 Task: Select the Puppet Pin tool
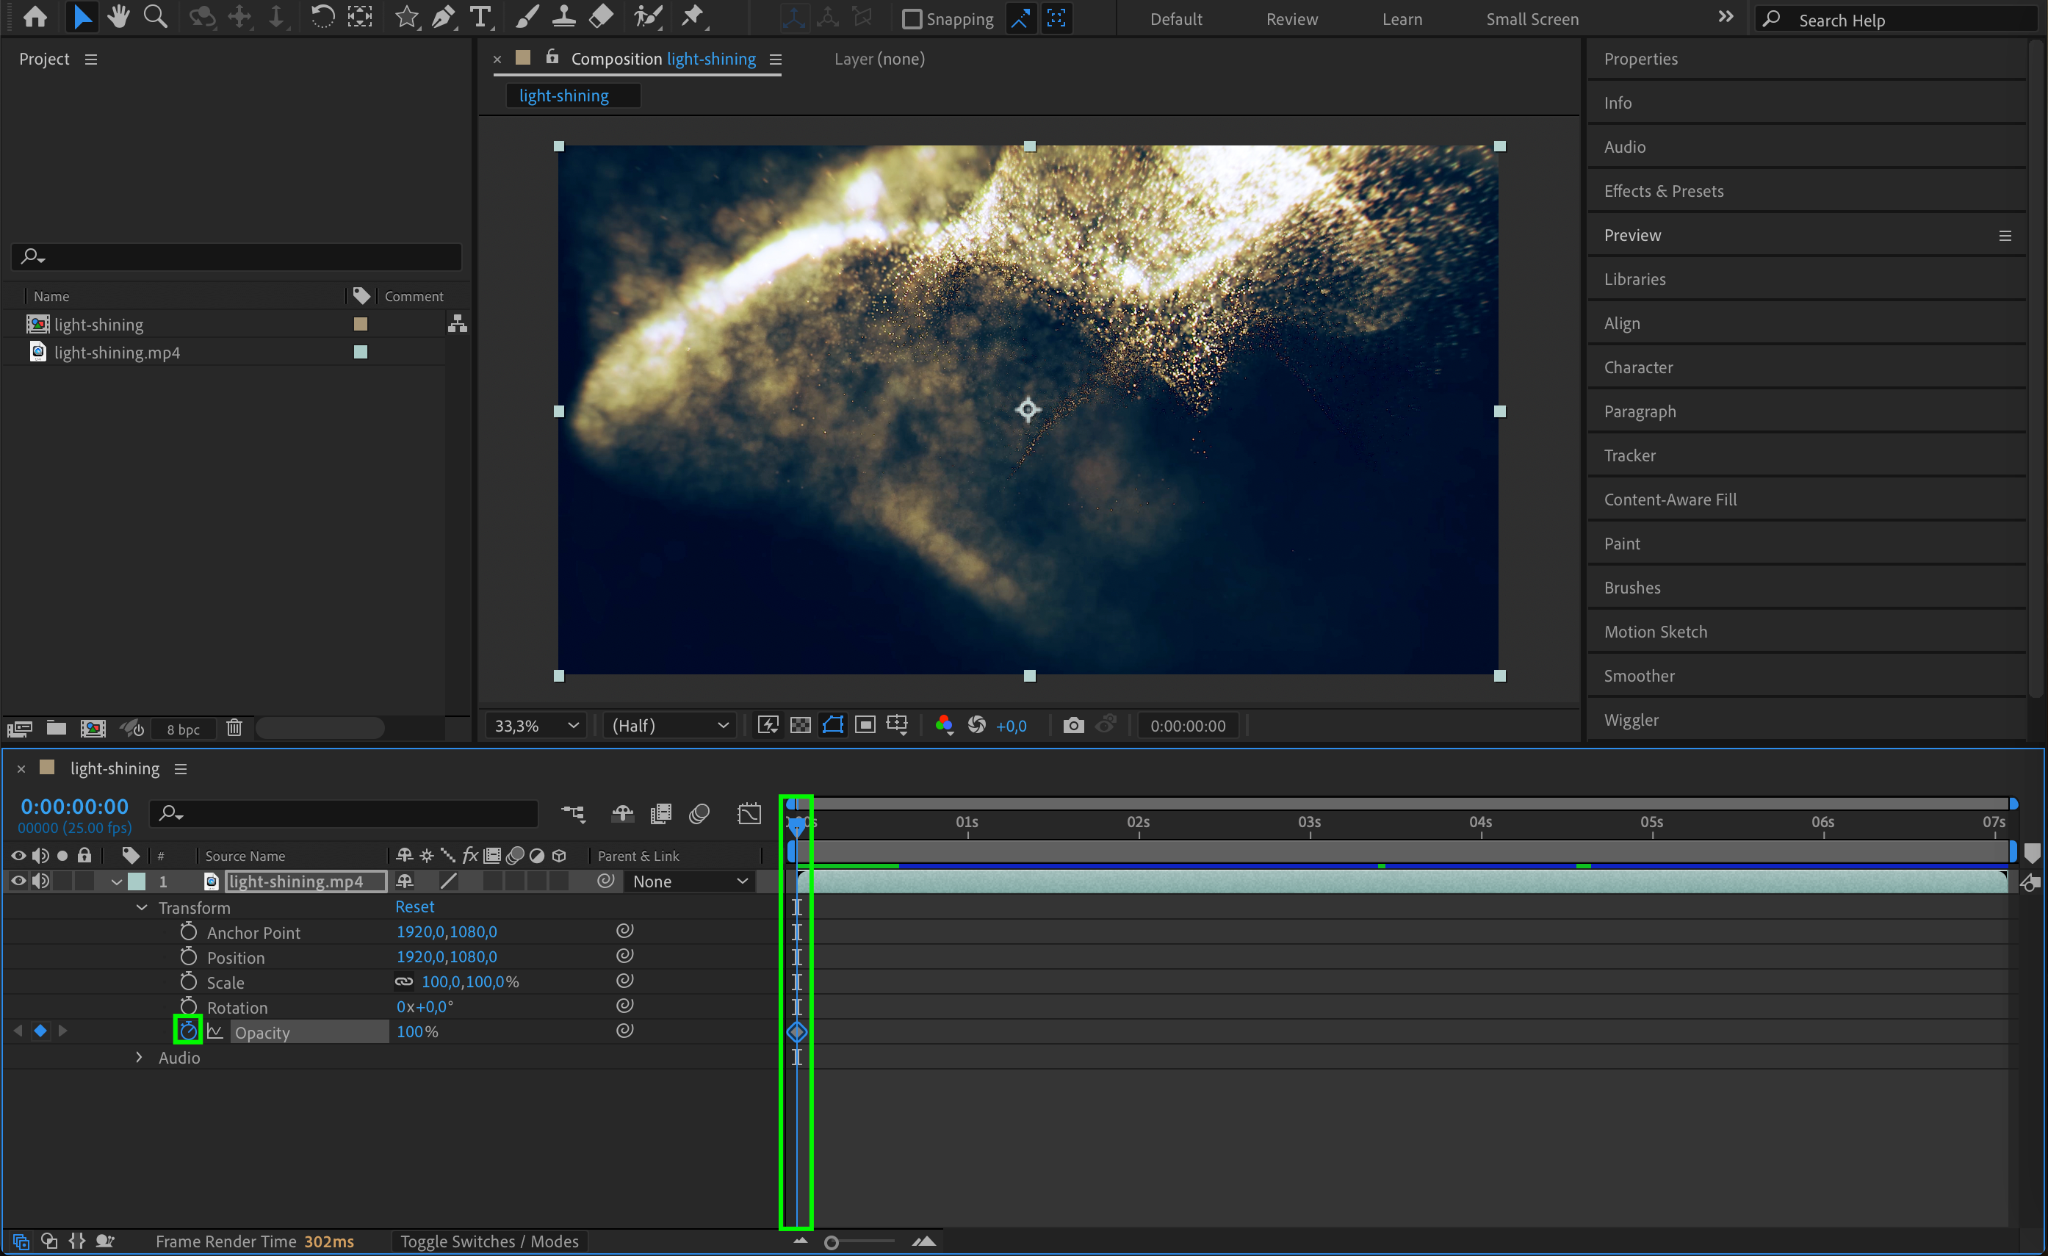(x=692, y=17)
